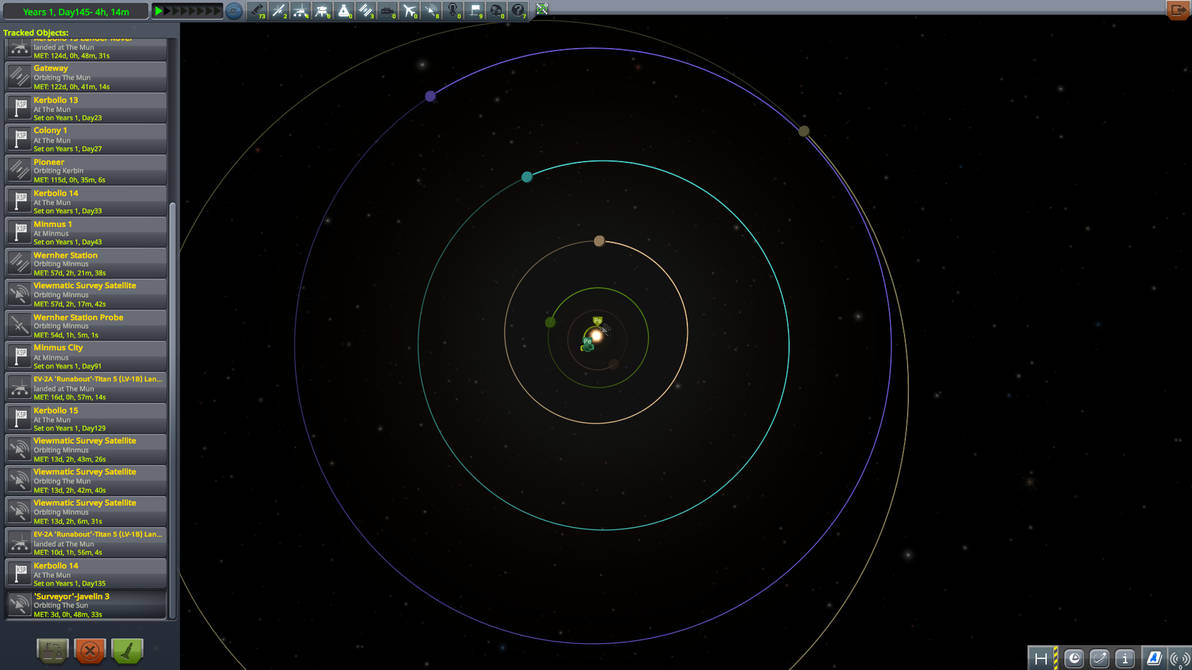Click the flag icon beside Colony 1

(20, 139)
